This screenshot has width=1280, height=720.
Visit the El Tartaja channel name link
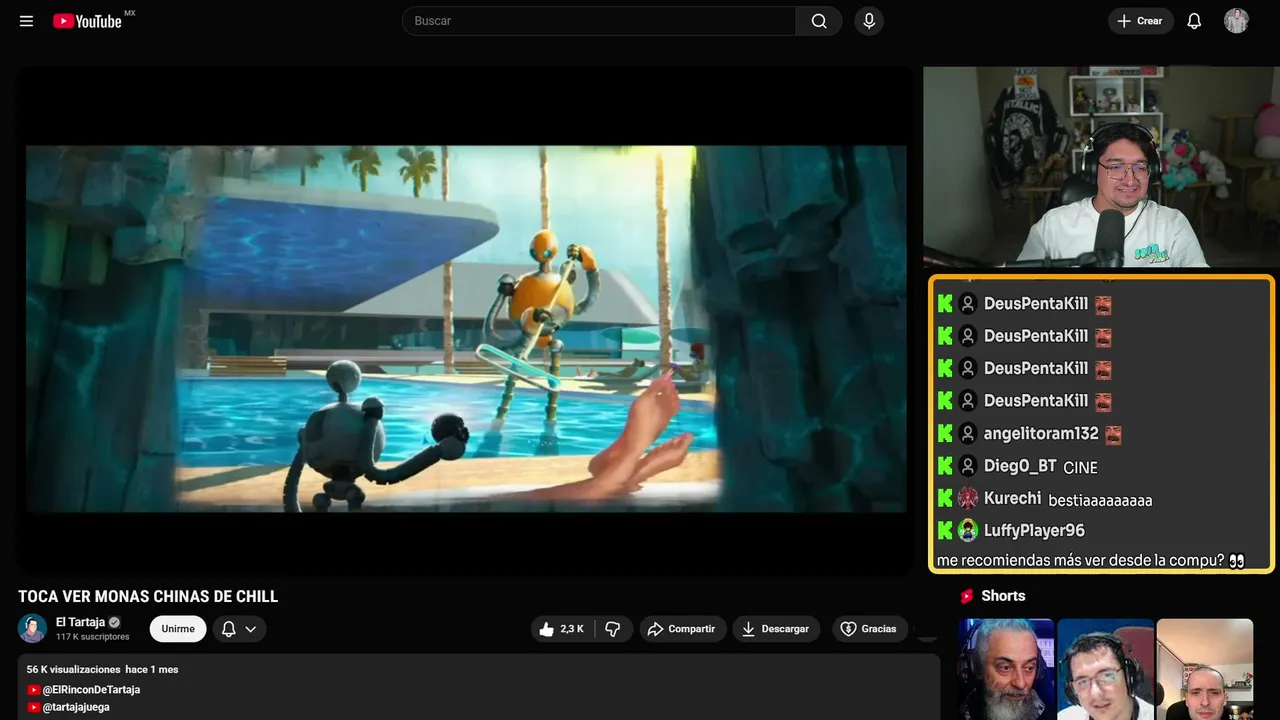80,622
